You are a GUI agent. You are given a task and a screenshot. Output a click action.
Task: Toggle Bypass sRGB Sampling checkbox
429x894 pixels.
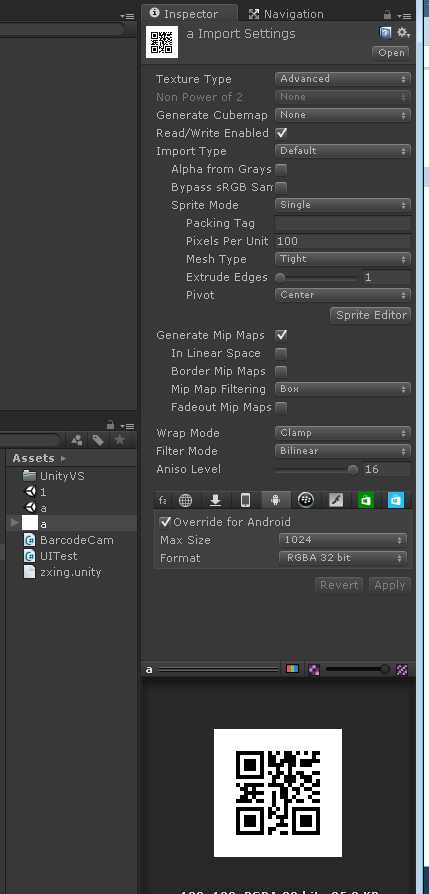(x=281, y=187)
